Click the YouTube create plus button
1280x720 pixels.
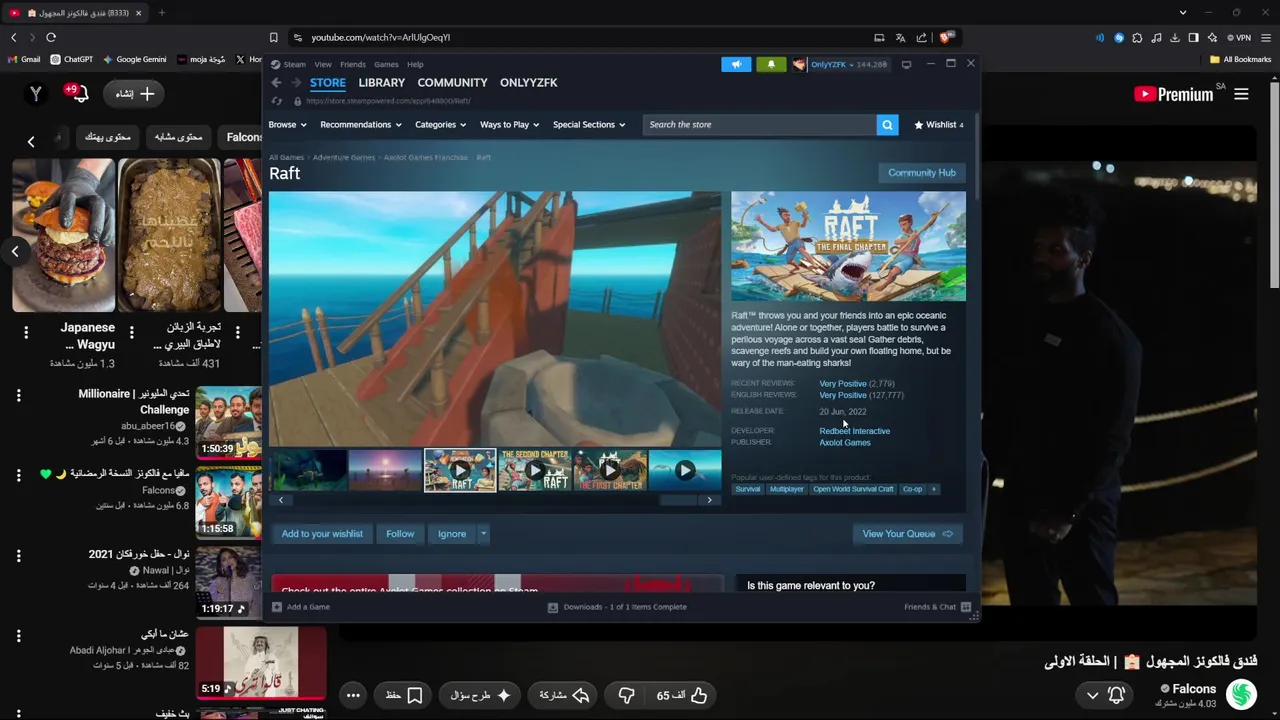pos(135,94)
